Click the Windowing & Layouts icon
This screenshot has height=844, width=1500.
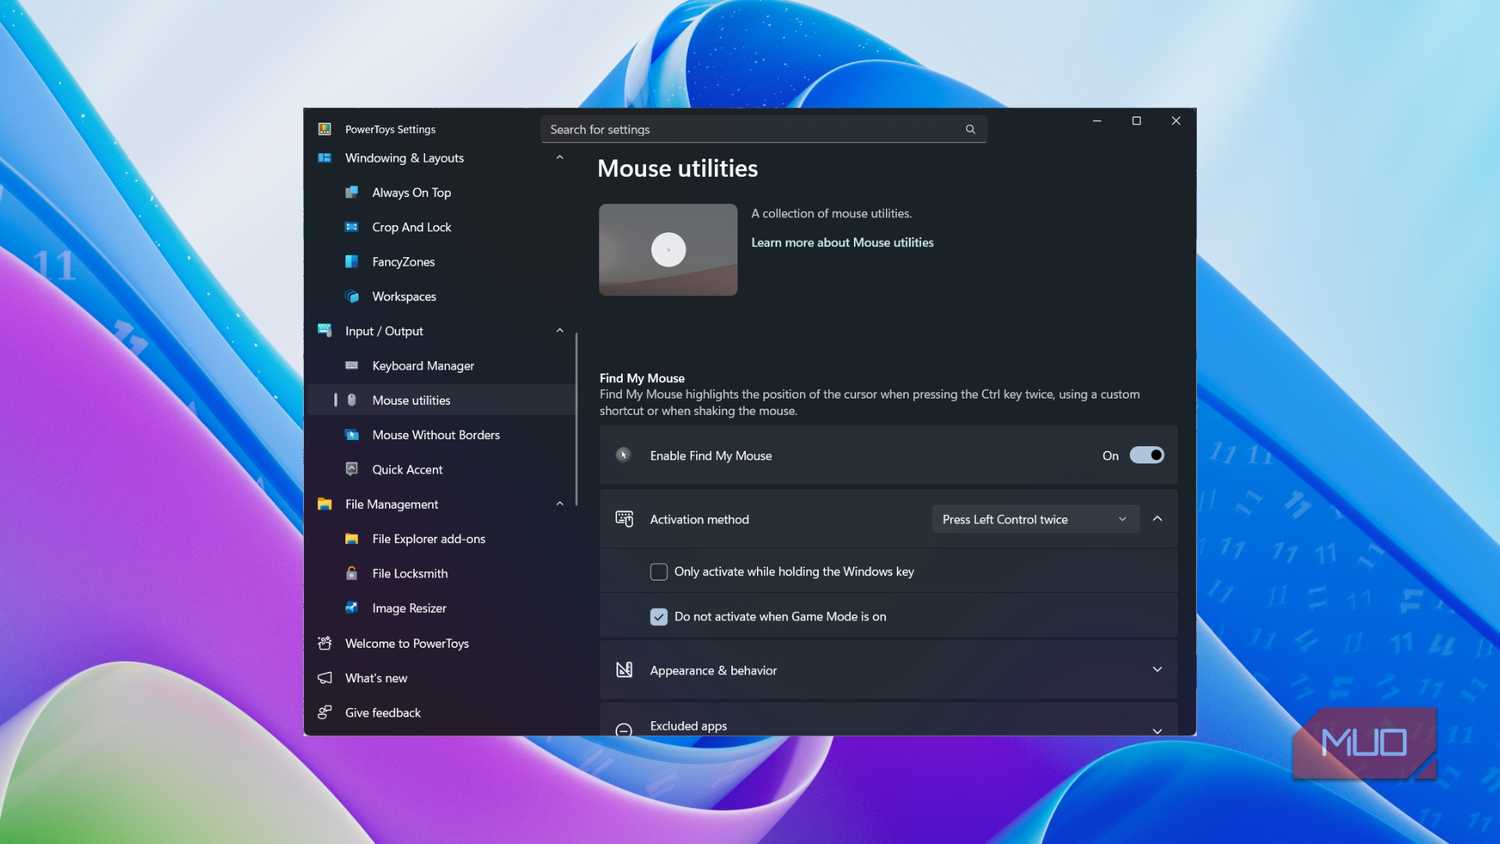325,158
